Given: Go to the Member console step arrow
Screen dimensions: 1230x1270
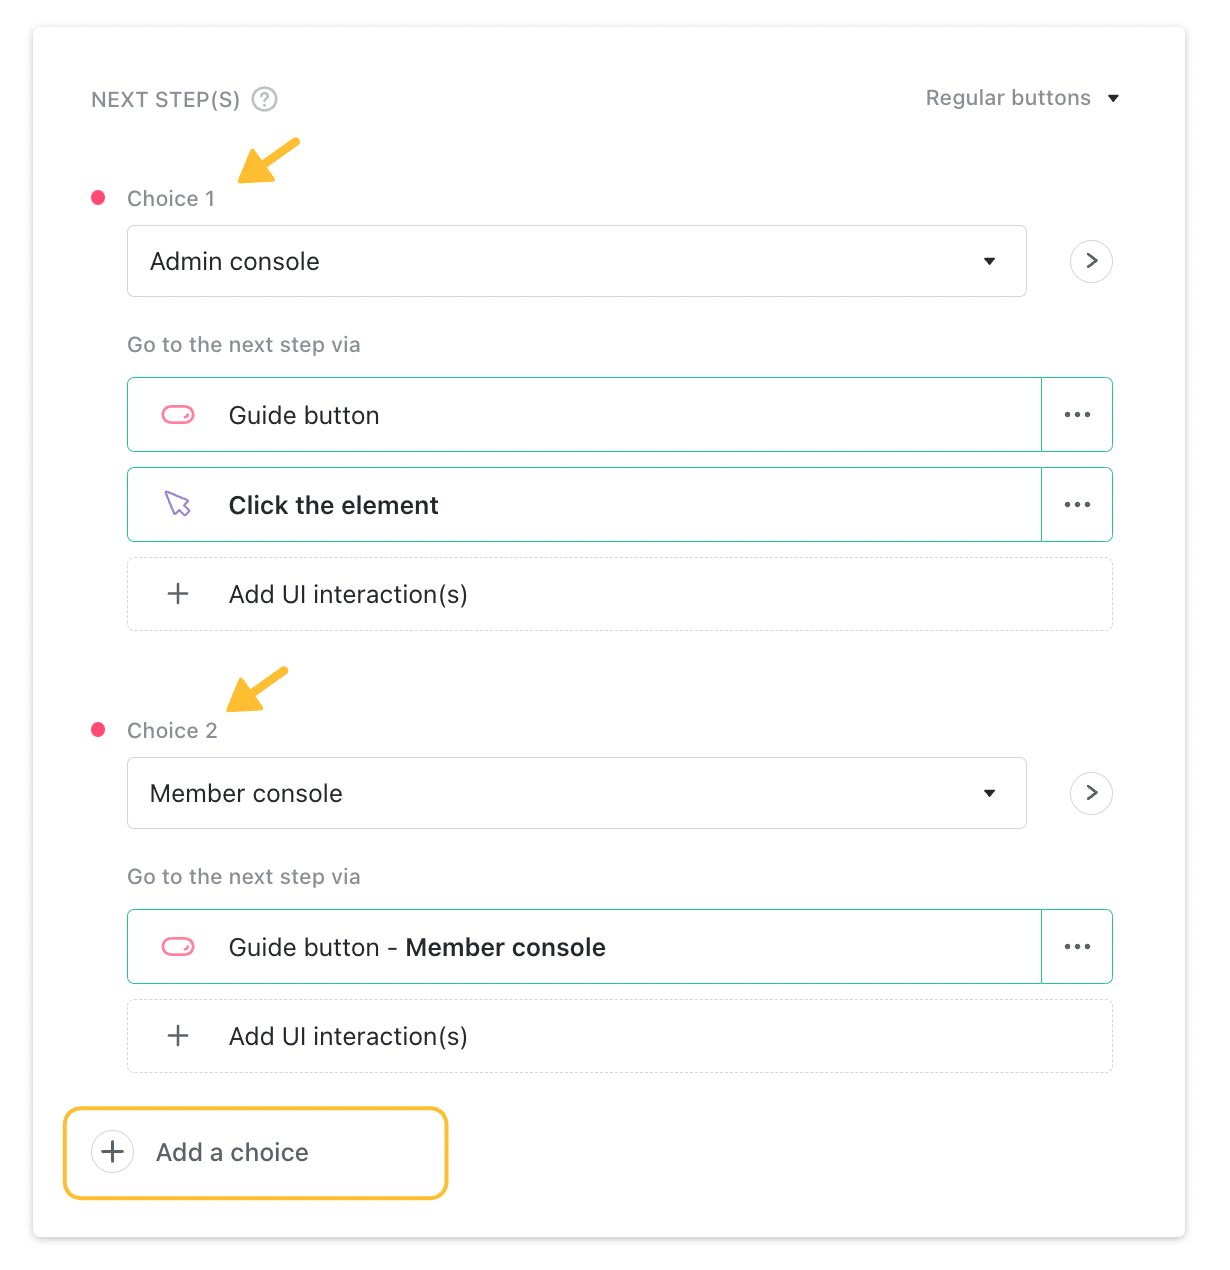Looking at the screenshot, I should pos(1091,793).
